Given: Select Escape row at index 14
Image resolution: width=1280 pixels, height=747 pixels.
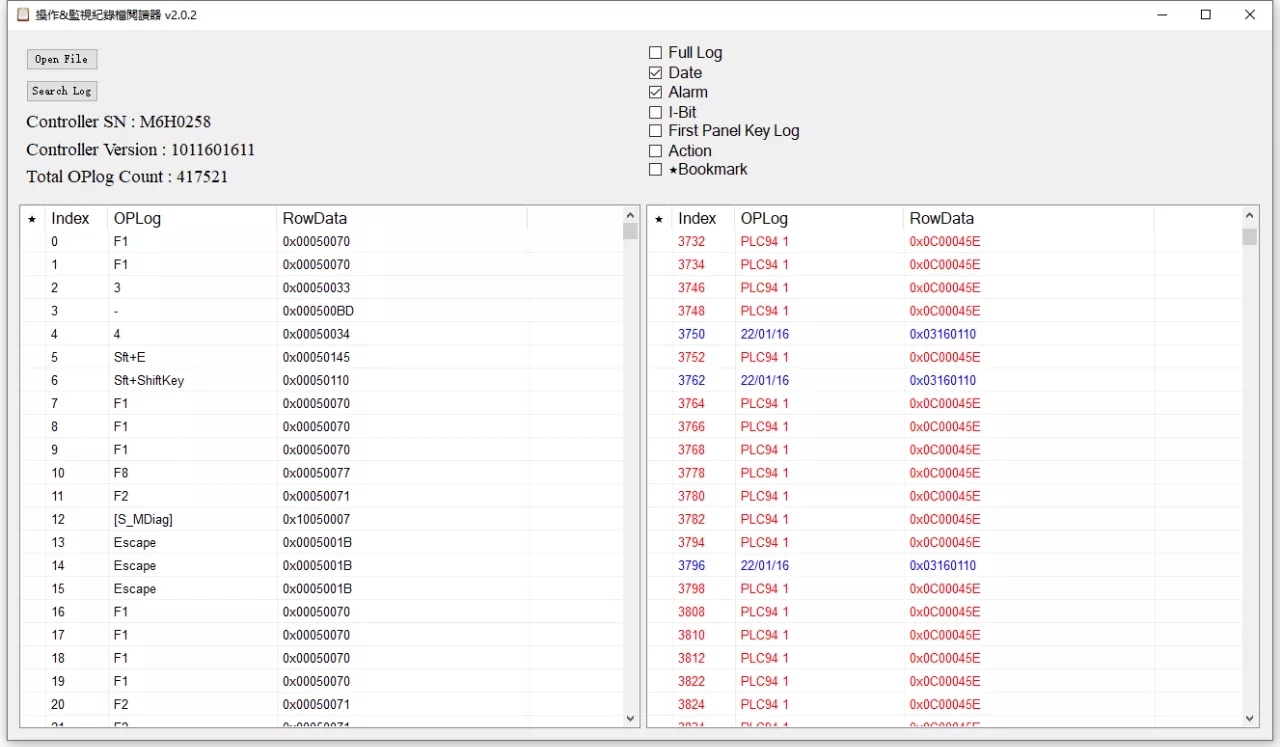Looking at the screenshot, I should coord(322,565).
